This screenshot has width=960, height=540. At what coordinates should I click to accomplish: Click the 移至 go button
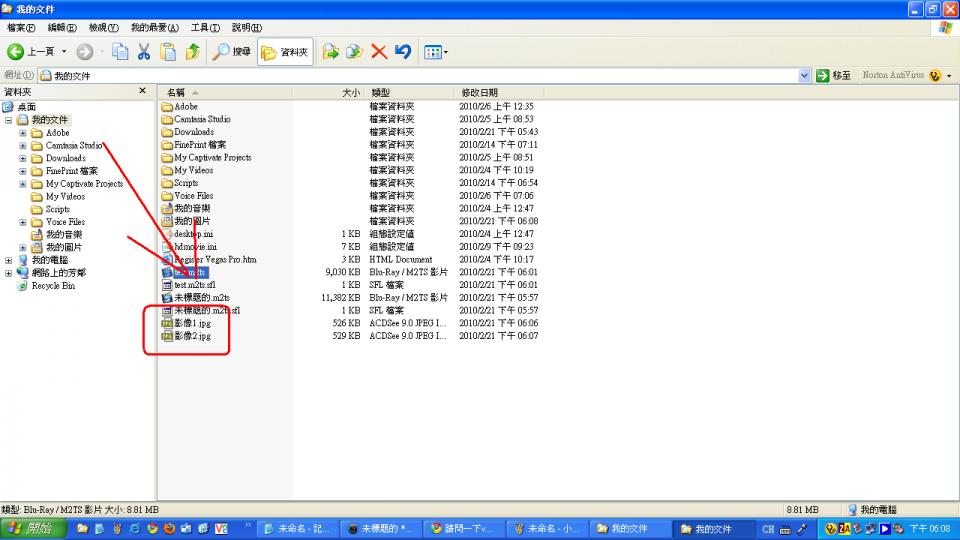pyautogui.click(x=834, y=76)
